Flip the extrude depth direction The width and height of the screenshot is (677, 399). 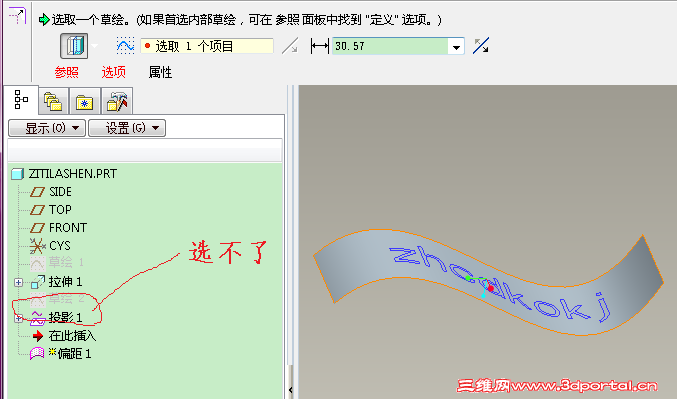(481, 46)
